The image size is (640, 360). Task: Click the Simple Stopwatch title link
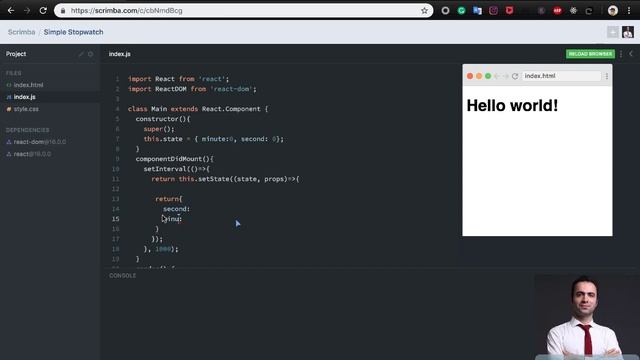click(x=73, y=32)
